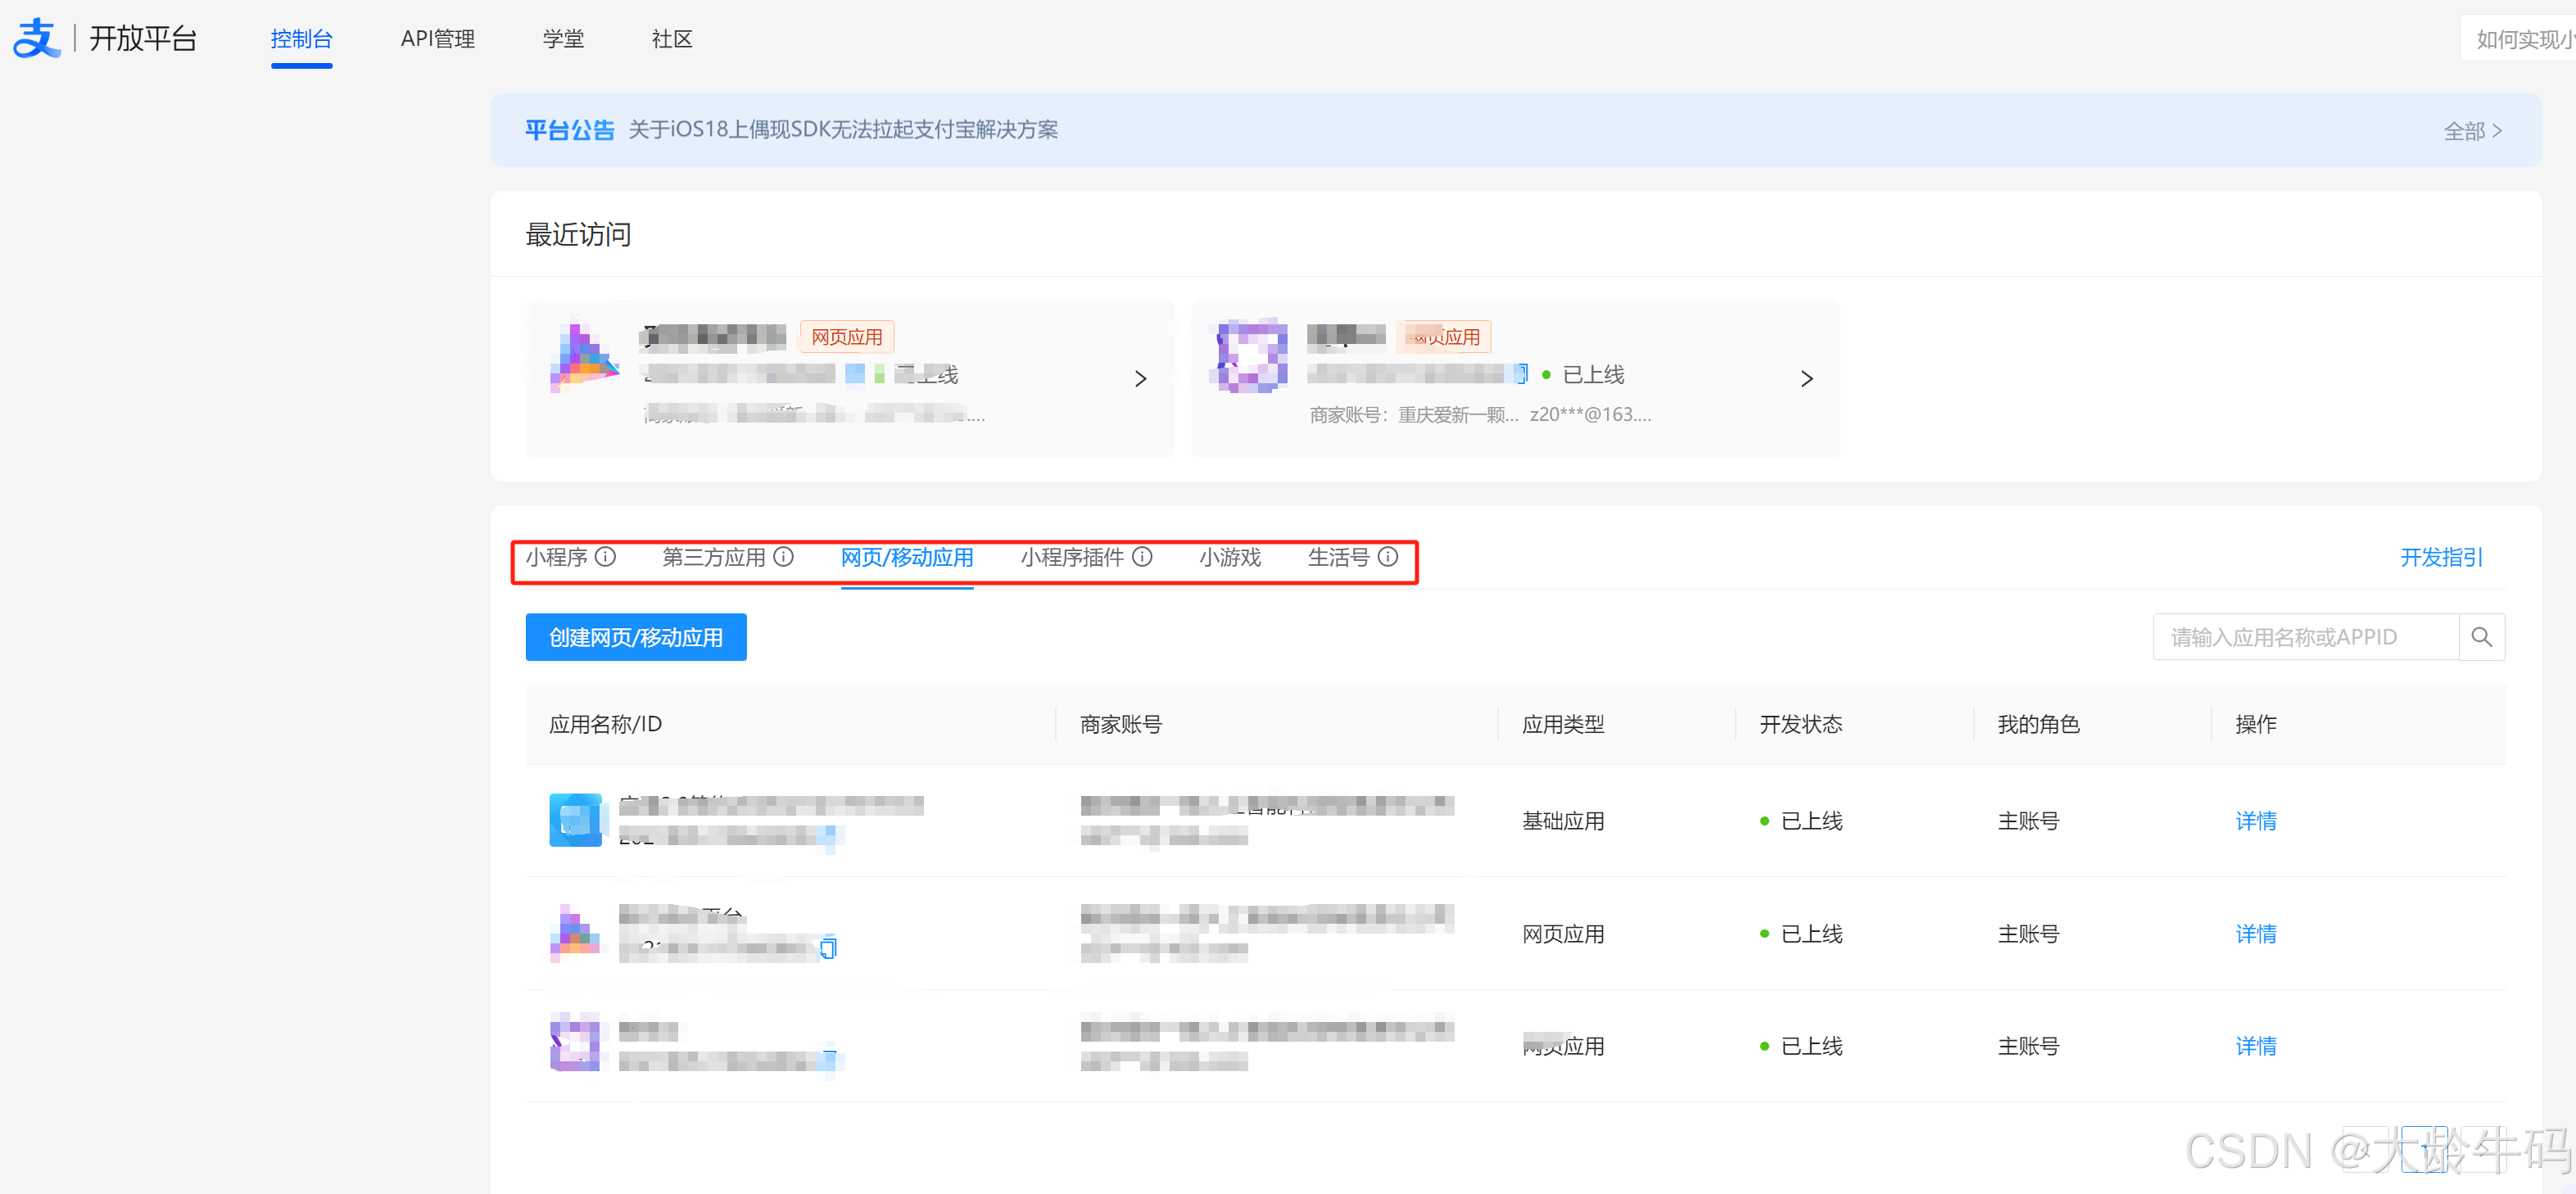Click the 网页应用 tag on first recent card
The width and height of the screenshot is (2576, 1194).
846,337
